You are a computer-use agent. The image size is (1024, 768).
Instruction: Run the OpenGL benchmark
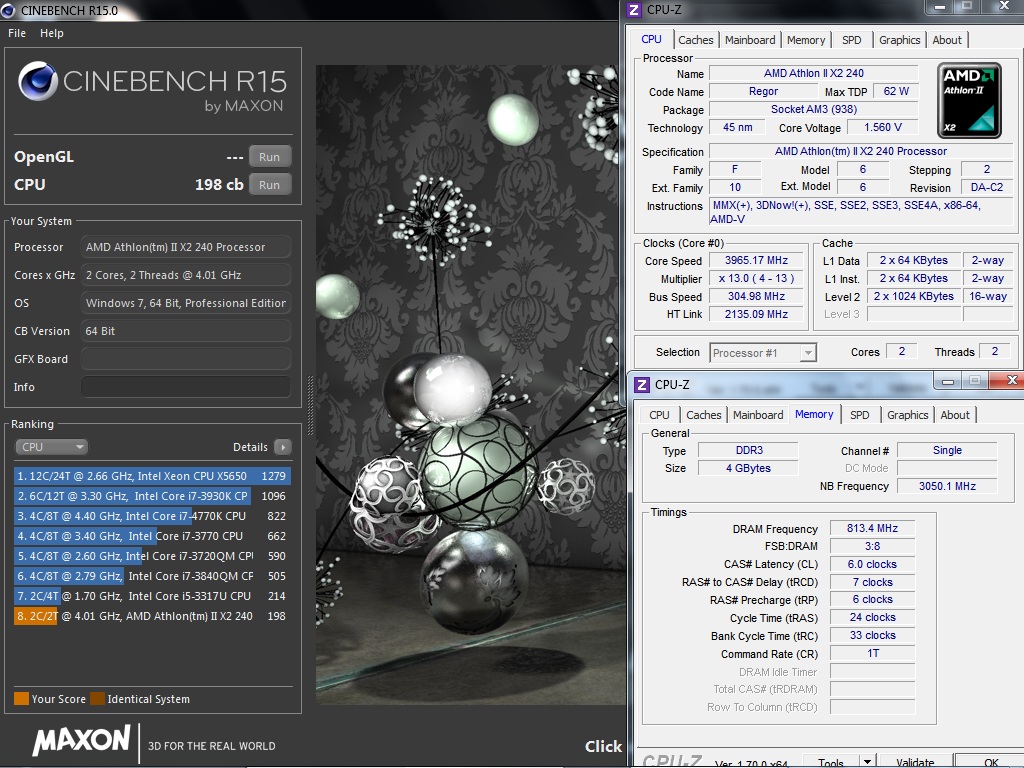point(270,157)
